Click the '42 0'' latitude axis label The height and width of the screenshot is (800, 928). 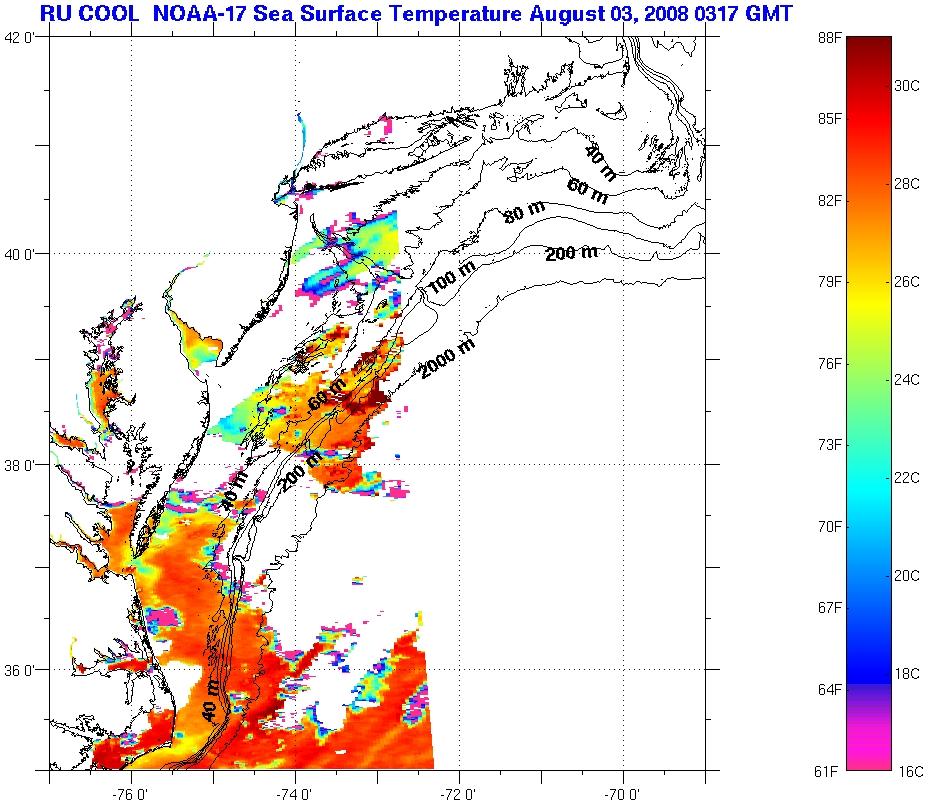pyautogui.click(x=20, y=37)
